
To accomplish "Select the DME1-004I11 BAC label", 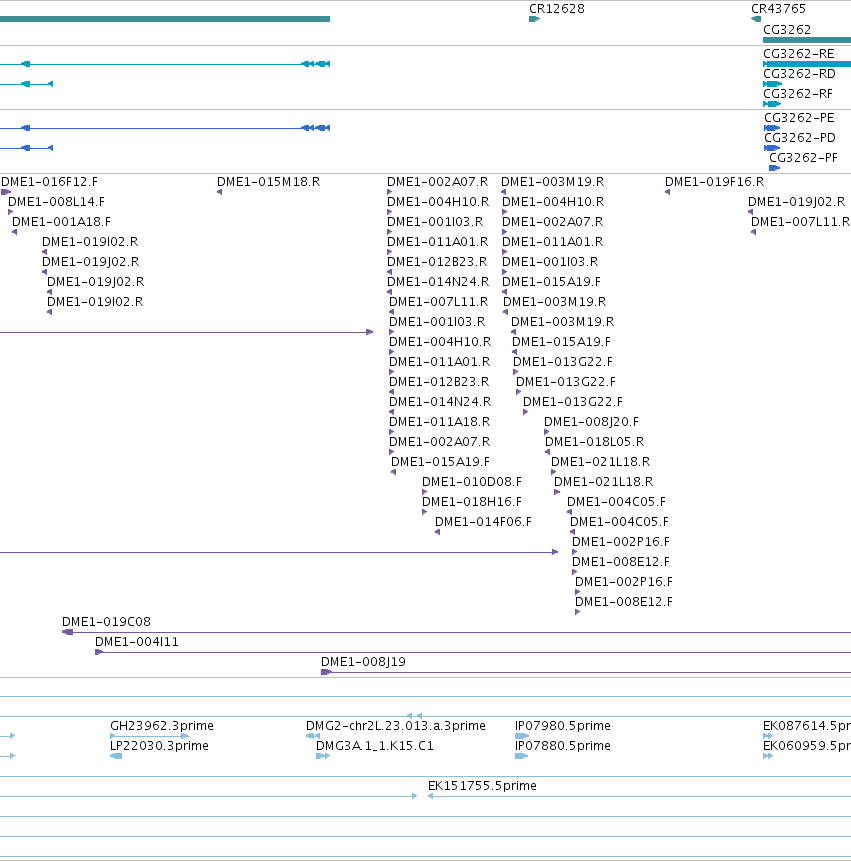I will tap(137, 642).
